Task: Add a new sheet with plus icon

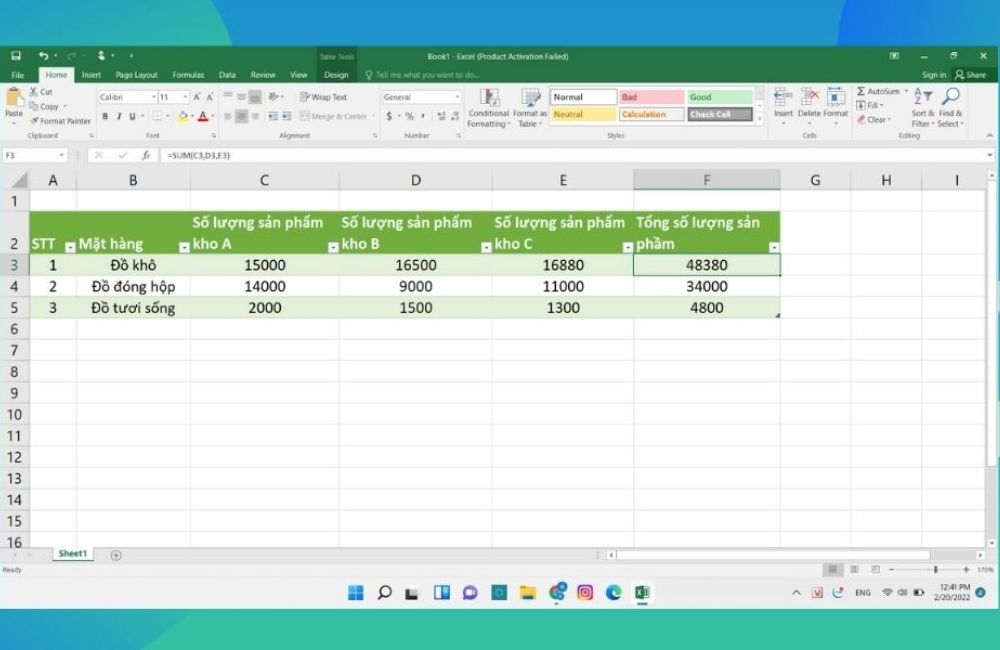Action: [x=115, y=555]
